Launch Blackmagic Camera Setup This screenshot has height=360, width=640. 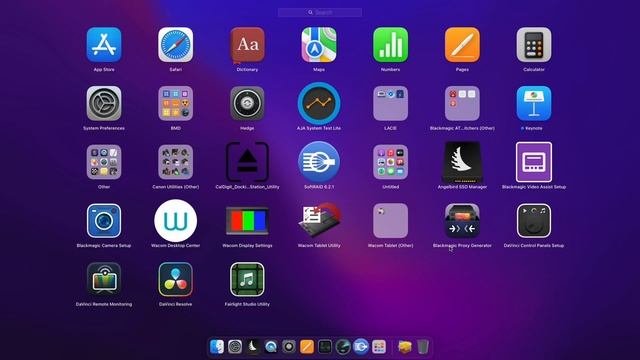(104, 221)
